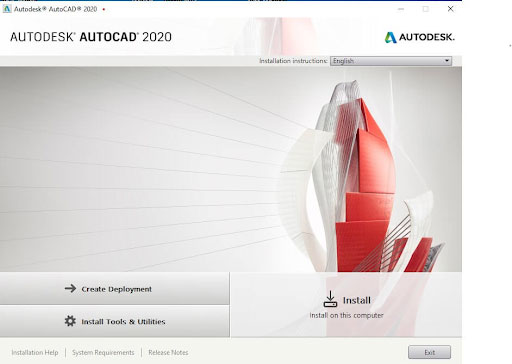Click the disabled maximize window button

tap(426, 9)
